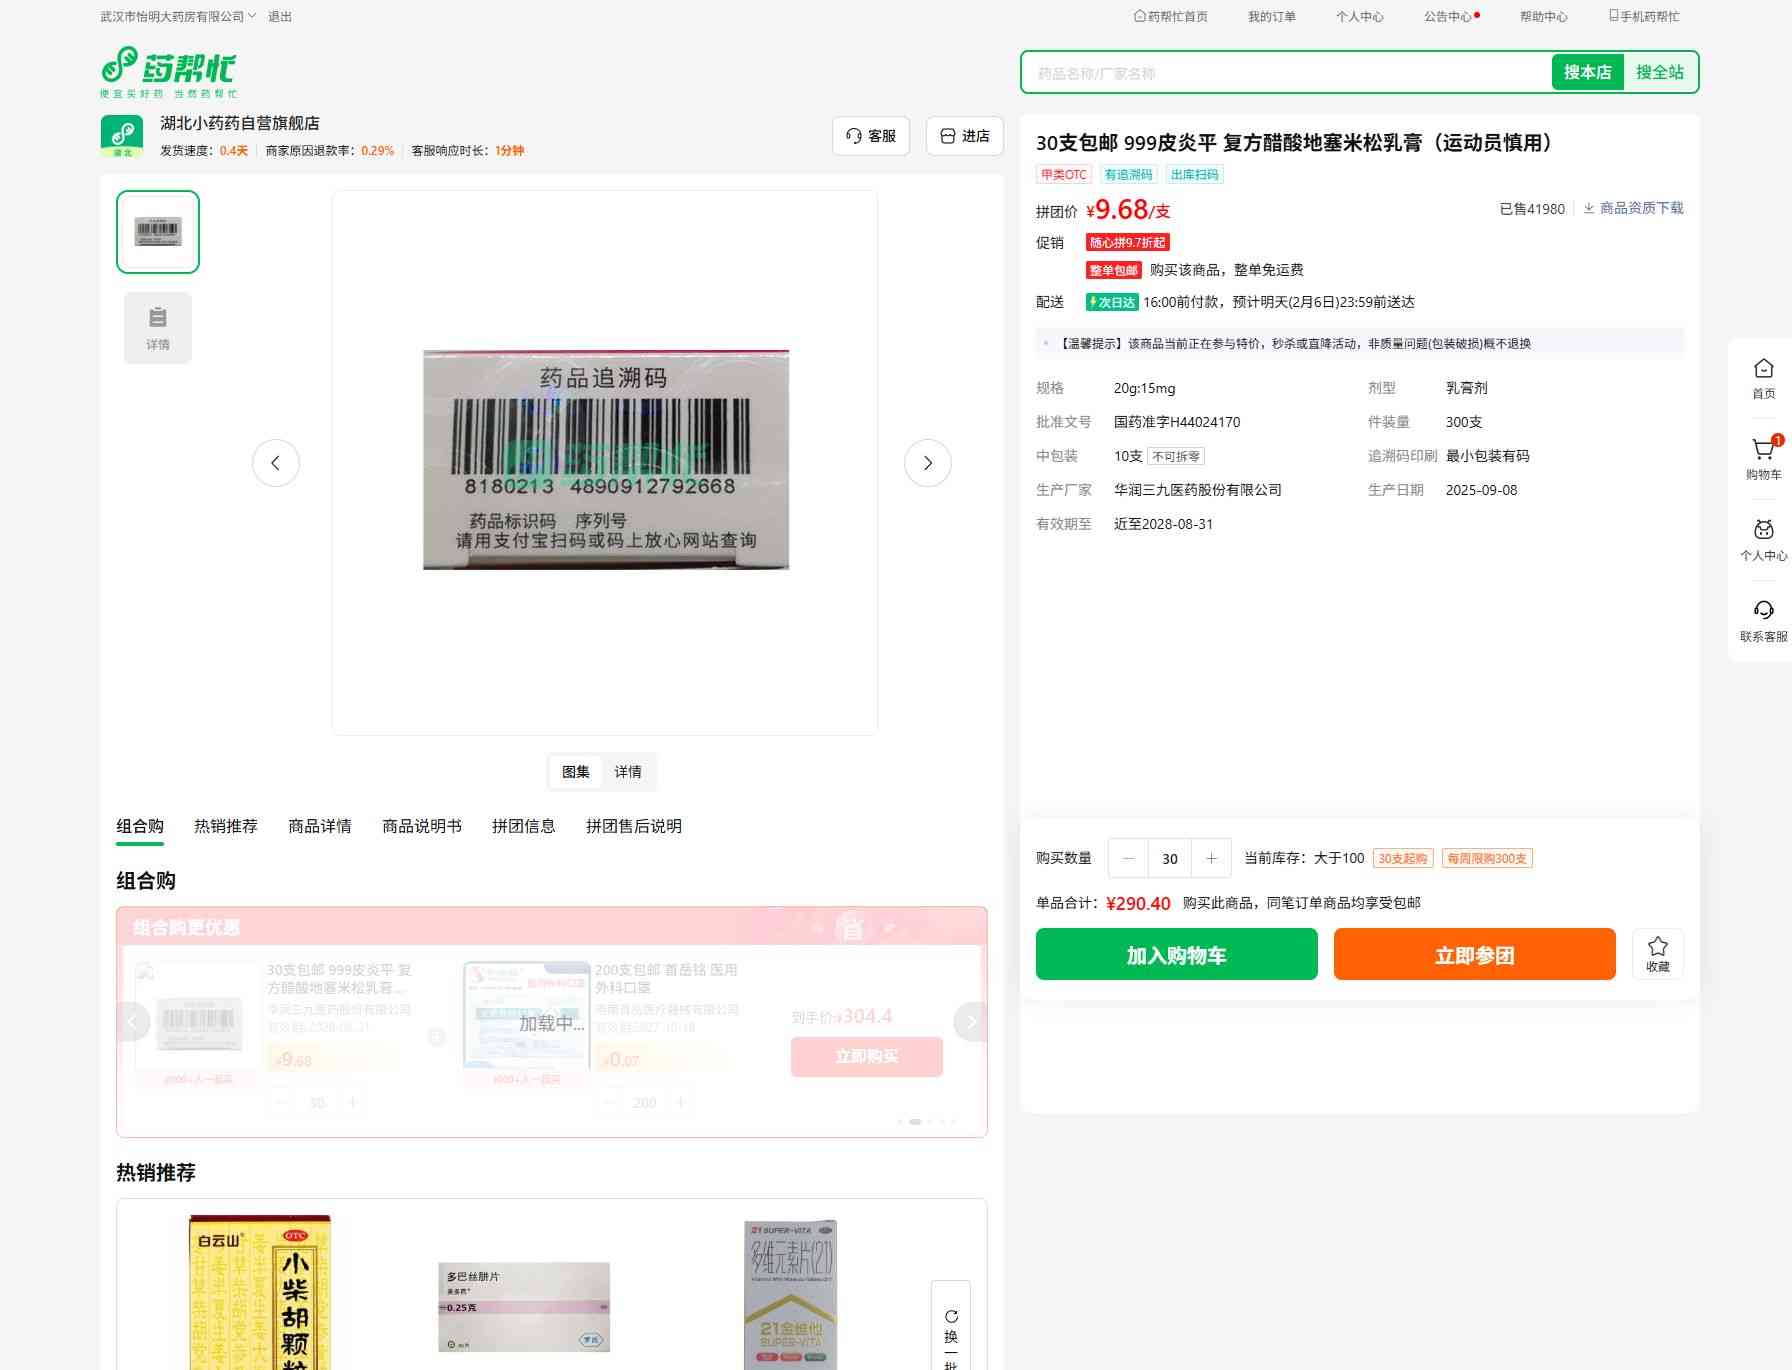Click the 药帮忙 logo
Image resolution: width=1792 pixels, height=1370 pixels.
coord(169,72)
